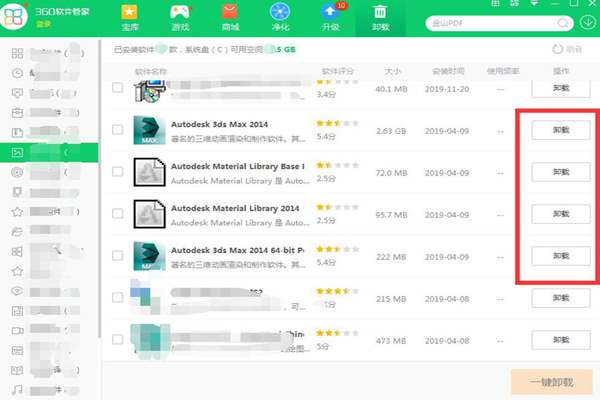Select the briefcase icon sidebar category

[17, 113]
